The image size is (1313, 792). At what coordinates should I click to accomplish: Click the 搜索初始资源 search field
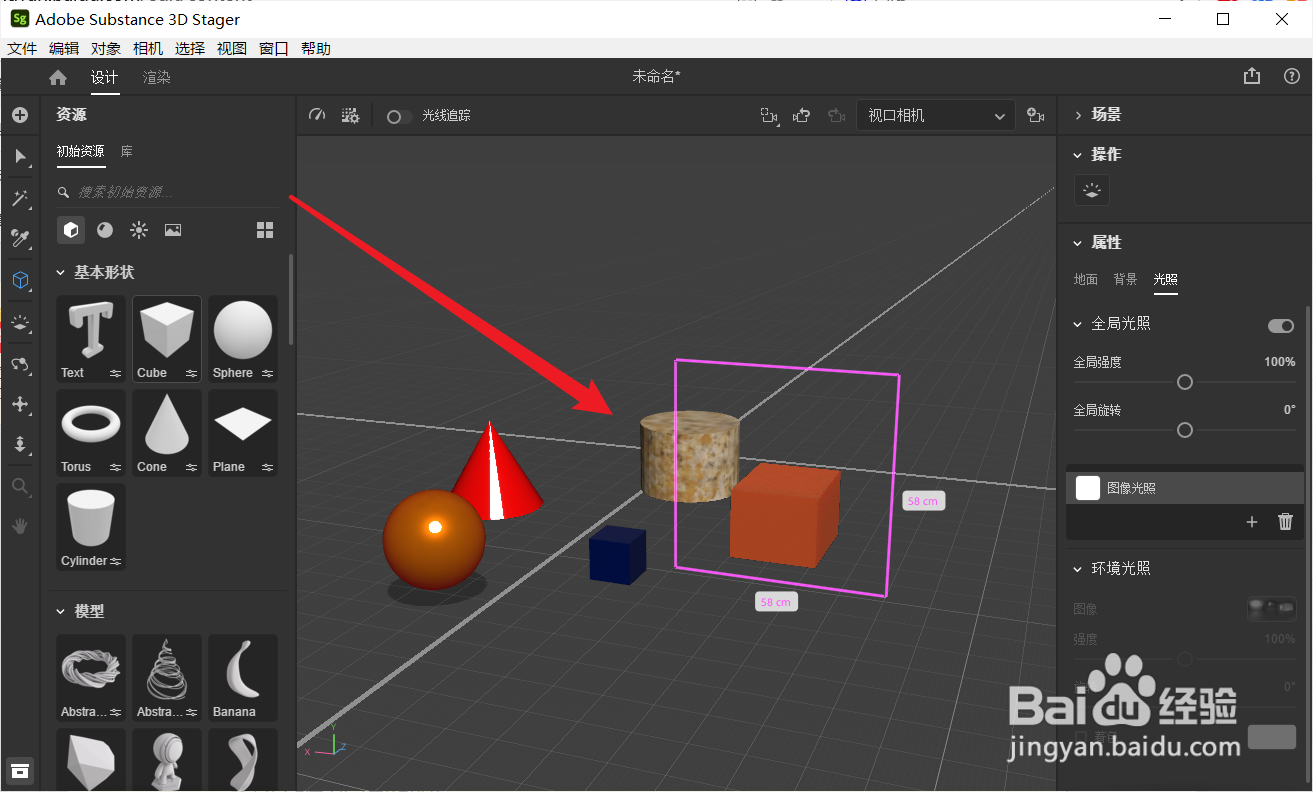click(x=170, y=192)
